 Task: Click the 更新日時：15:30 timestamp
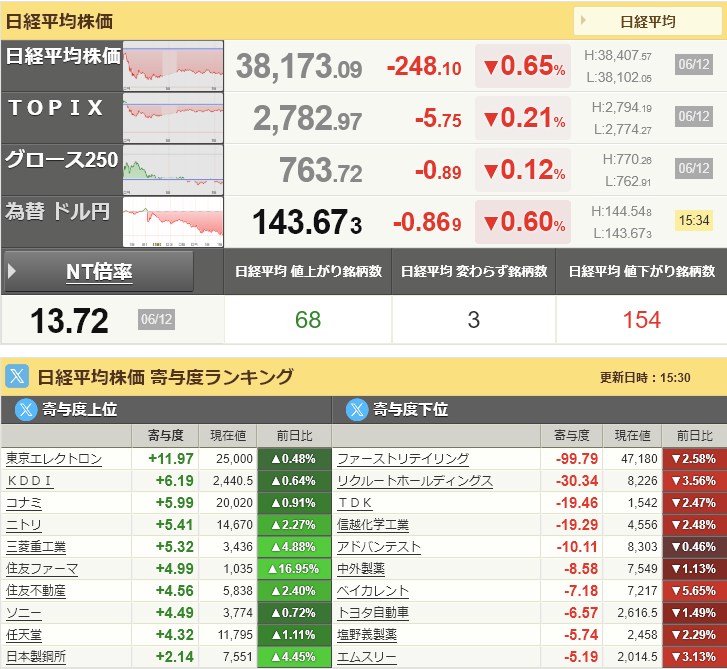(645, 377)
